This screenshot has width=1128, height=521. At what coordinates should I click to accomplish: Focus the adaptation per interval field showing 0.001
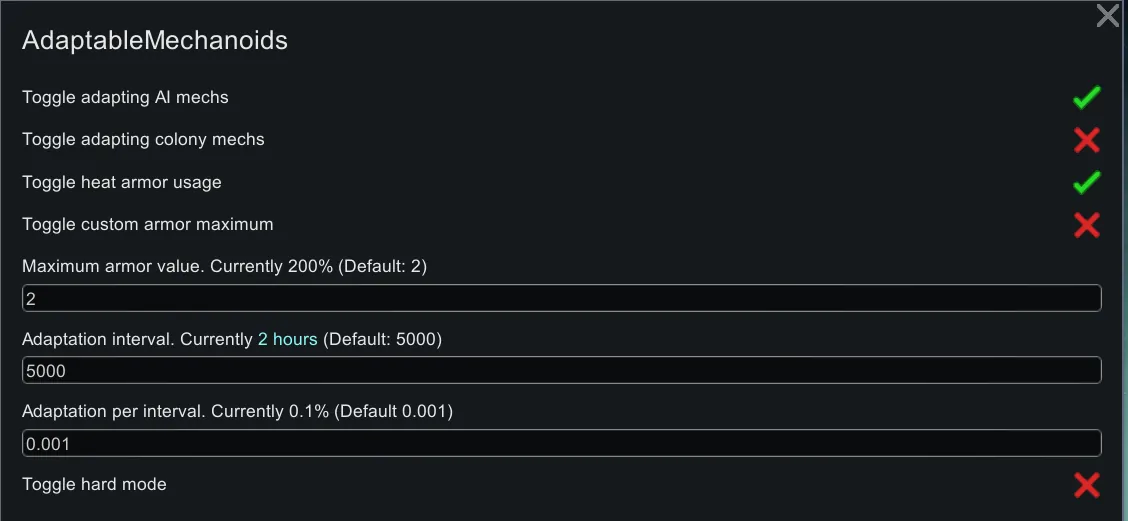(561, 443)
